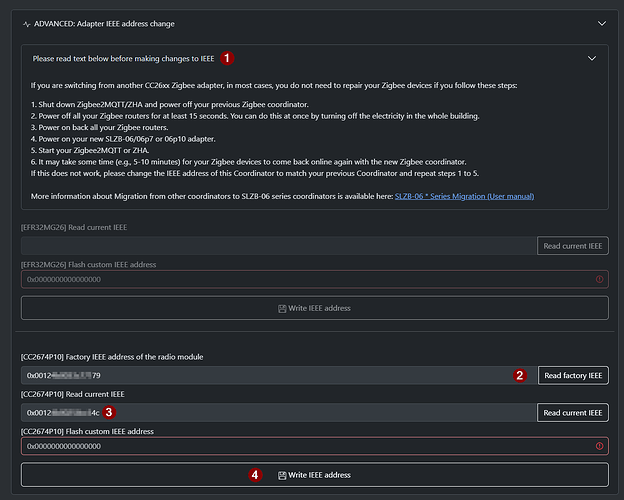The width and height of the screenshot is (624, 500).
Task: Click Read current IEEE button for CC2674P10
Action: point(573,413)
